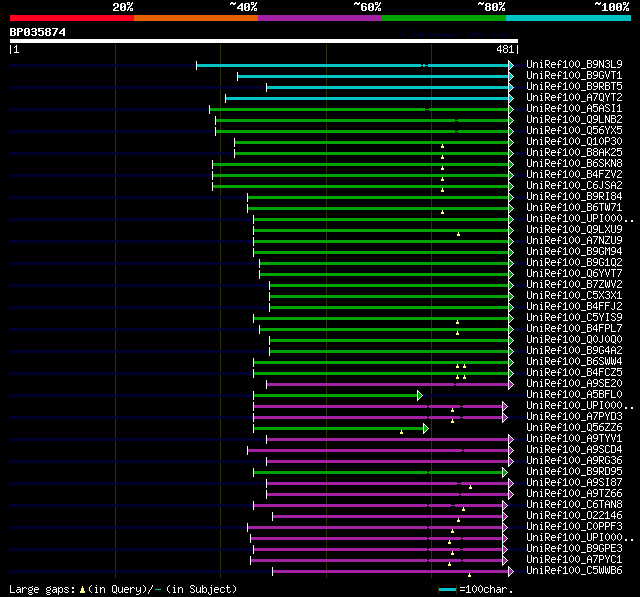Open the UniRef100_A5ASI1 hit label
This screenshot has height=597, width=640.
coord(574,109)
